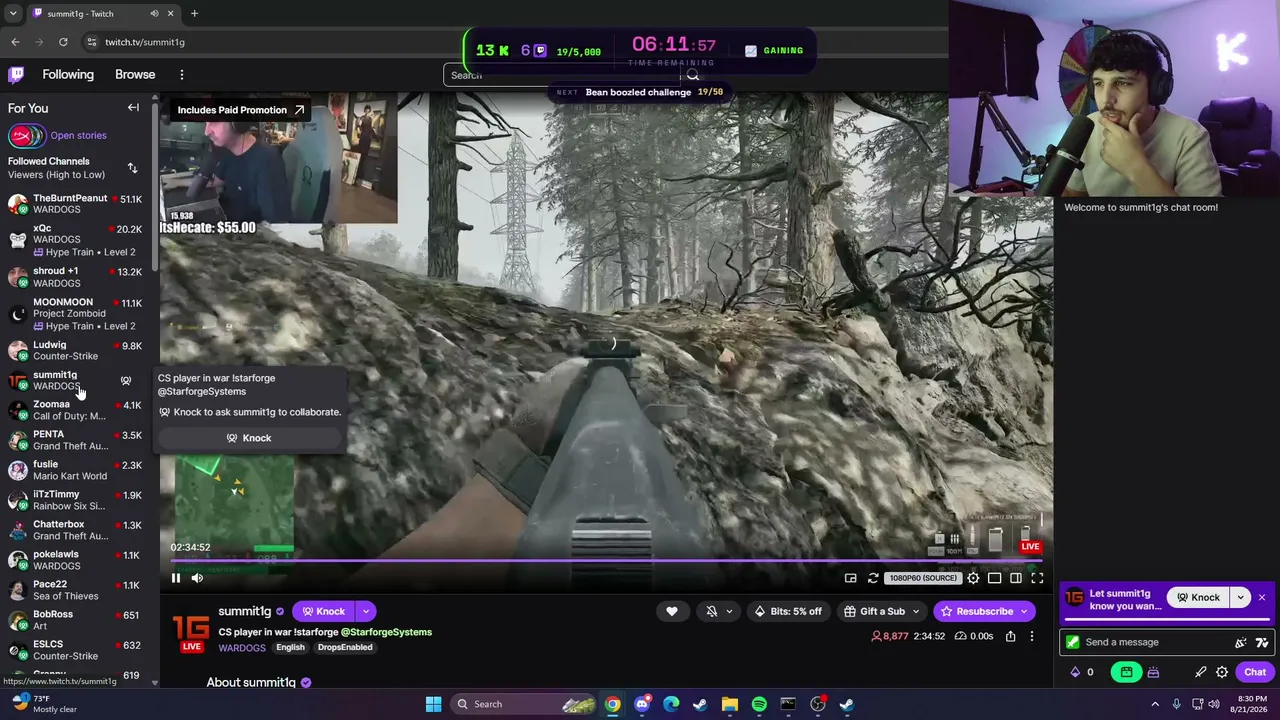Open Ludwig channel in sidebar
The height and width of the screenshot is (720, 1280).
click(76, 350)
